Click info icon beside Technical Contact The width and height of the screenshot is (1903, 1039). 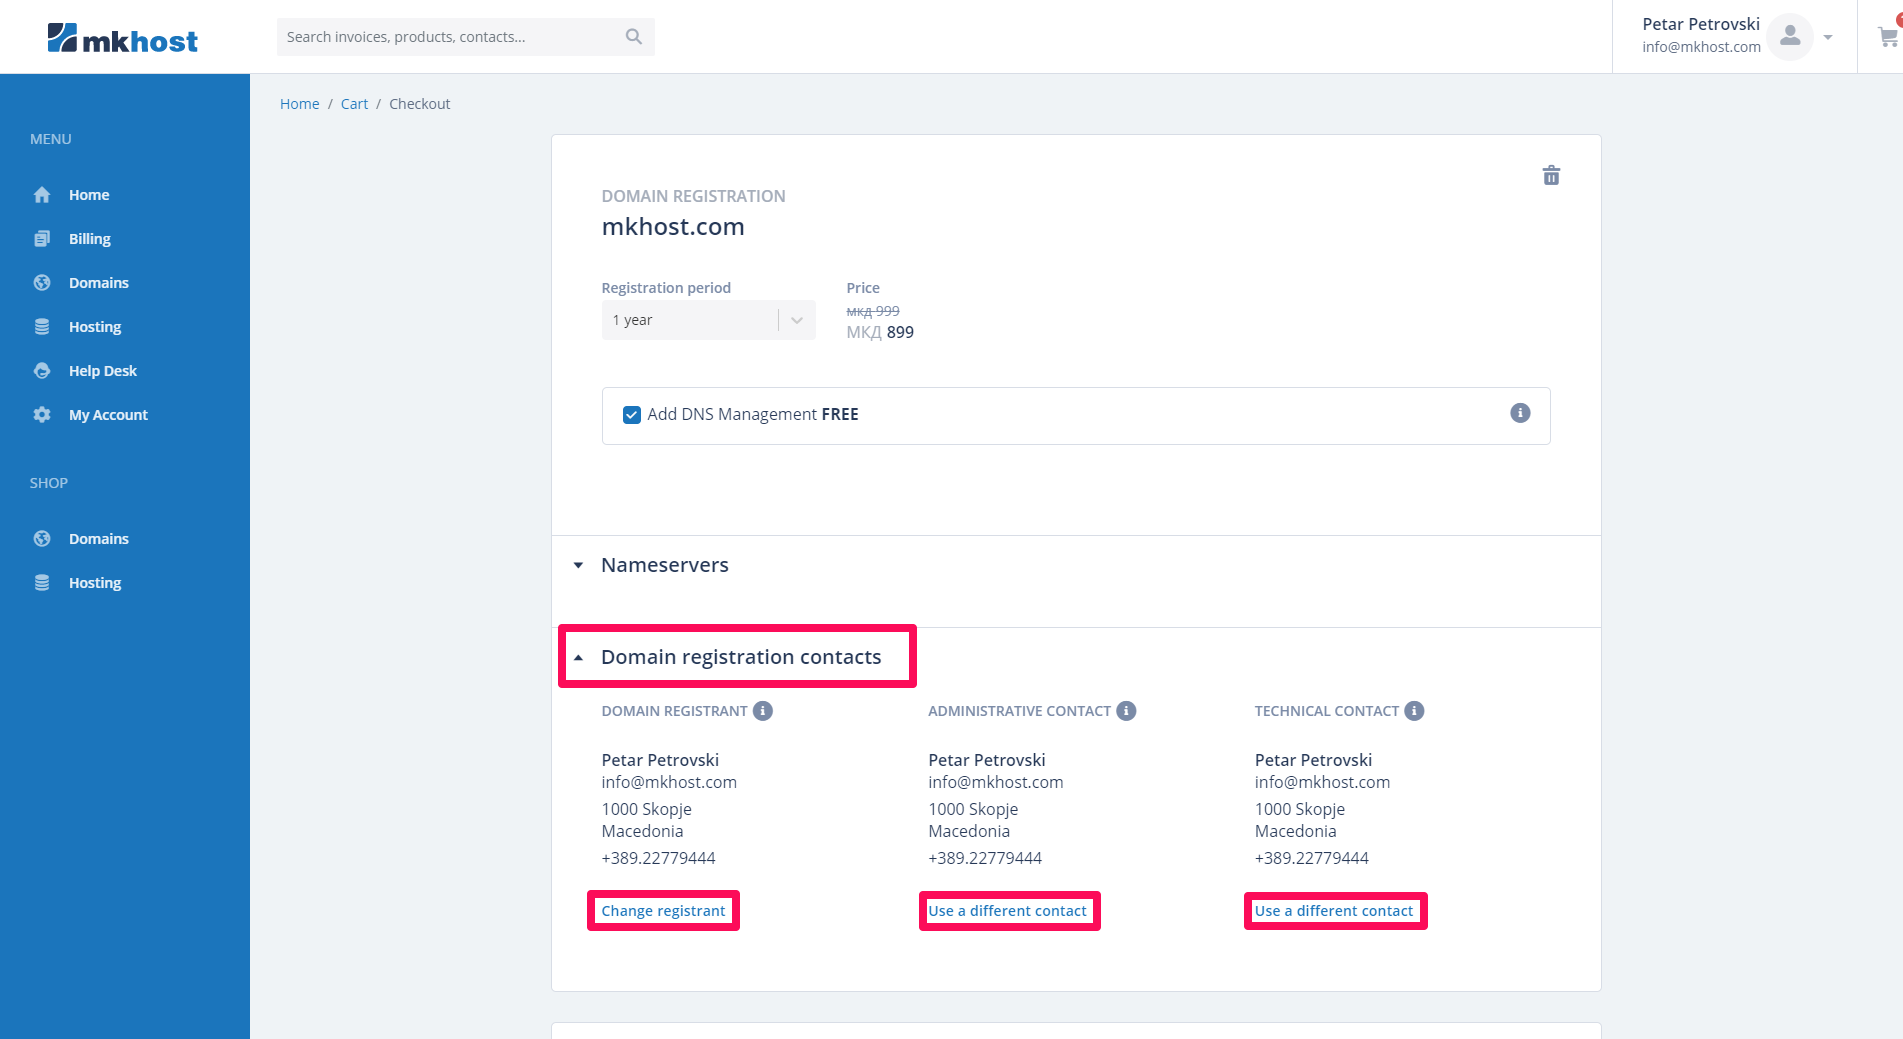pos(1414,711)
